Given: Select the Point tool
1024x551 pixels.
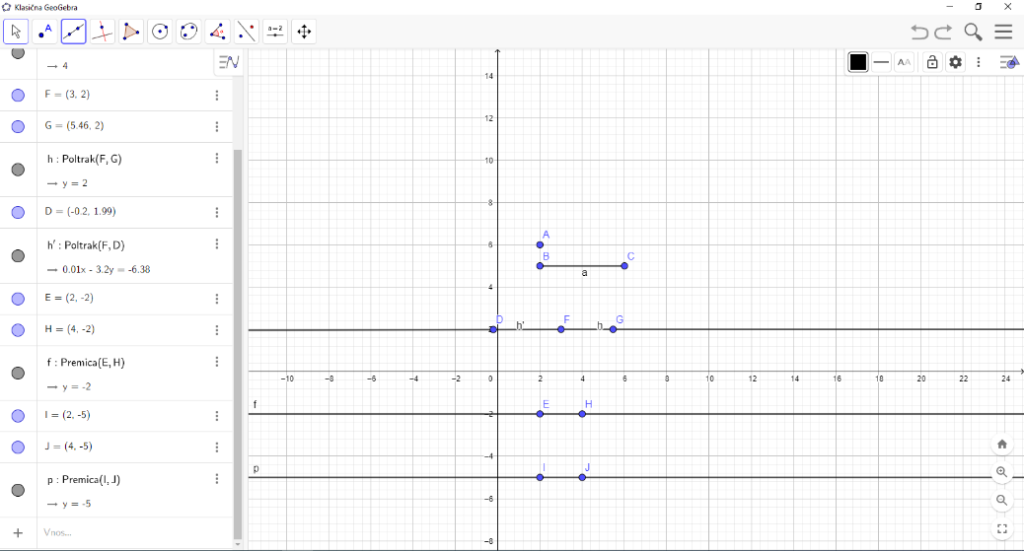Looking at the screenshot, I should pyautogui.click(x=44, y=31).
